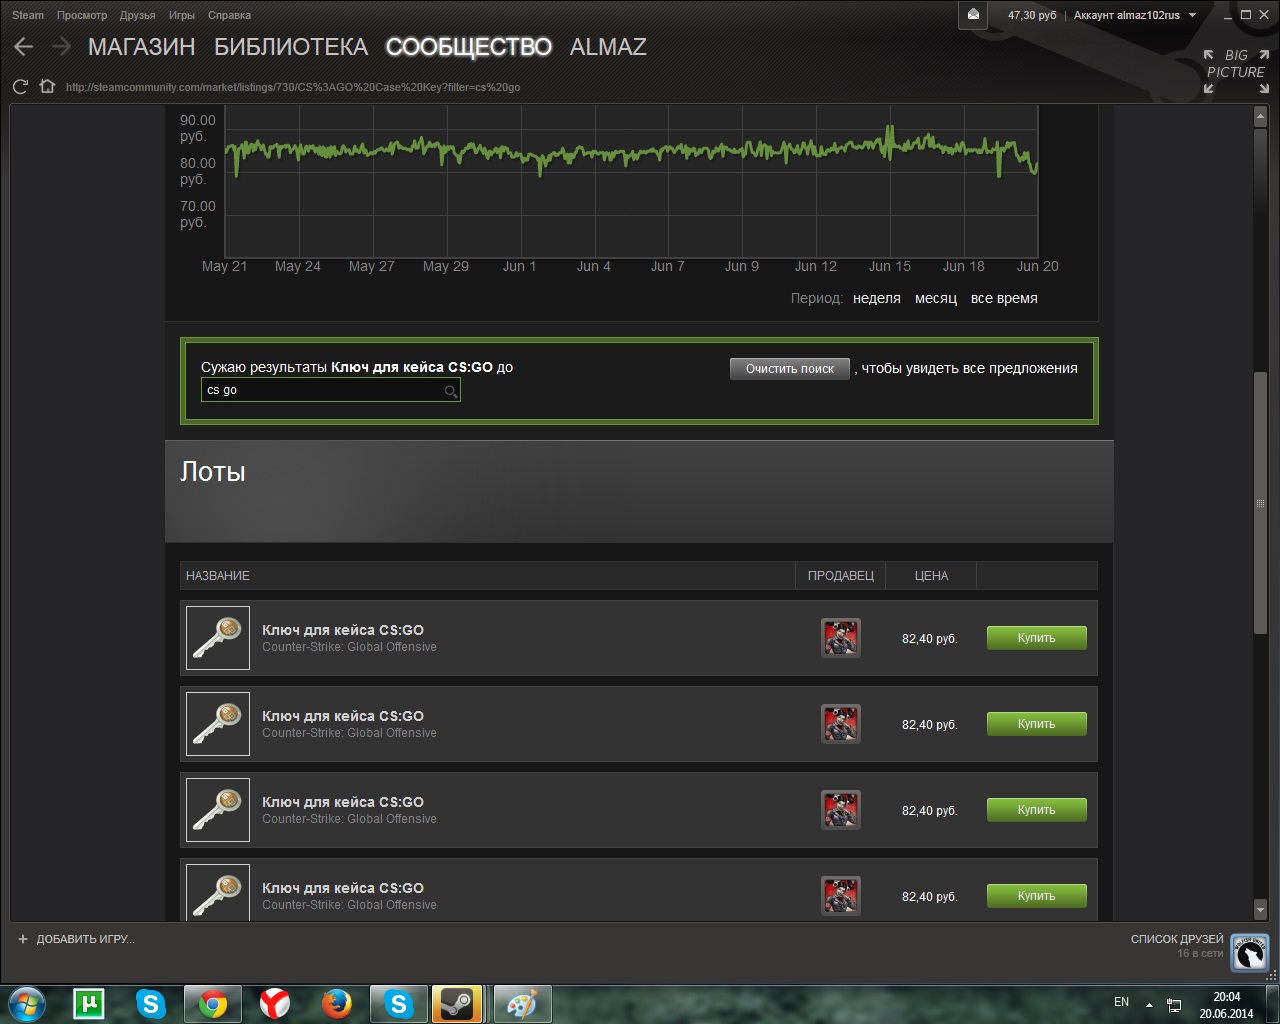Open second listing's key thumbnail
This screenshot has width=1280, height=1024.
click(x=218, y=724)
